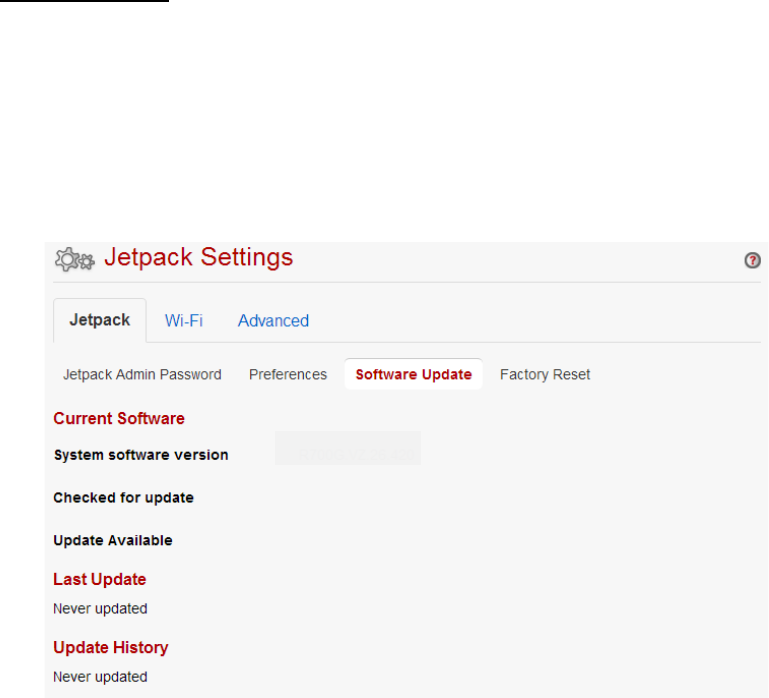Image resolution: width=769 pixels, height=698 pixels.
Task: Click the Last Update heading
Action: click(100, 579)
